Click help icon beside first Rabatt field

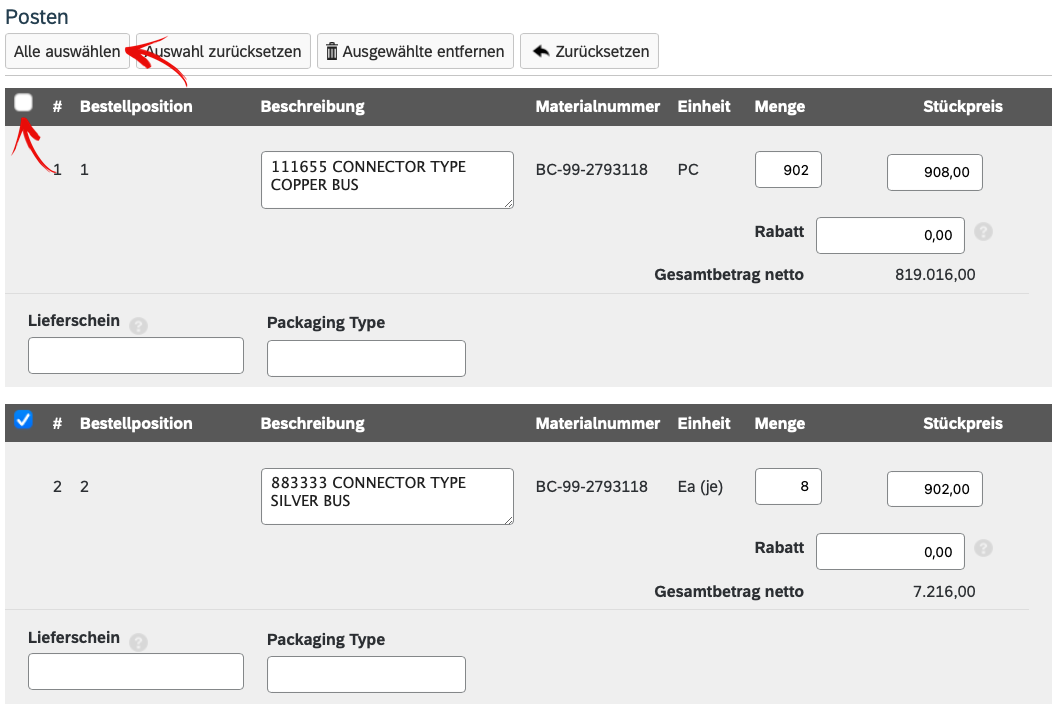pos(983,232)
